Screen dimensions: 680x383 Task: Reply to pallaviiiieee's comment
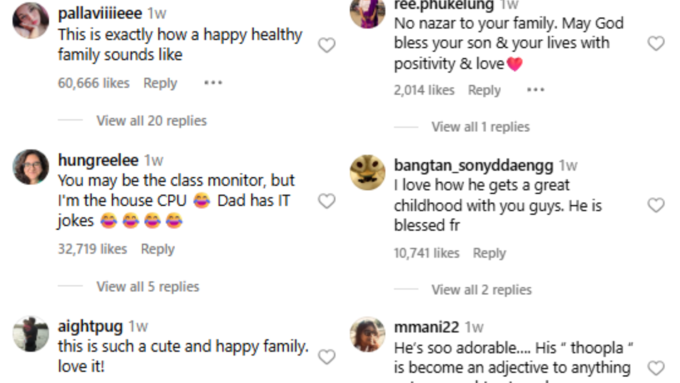pos(160,83)
